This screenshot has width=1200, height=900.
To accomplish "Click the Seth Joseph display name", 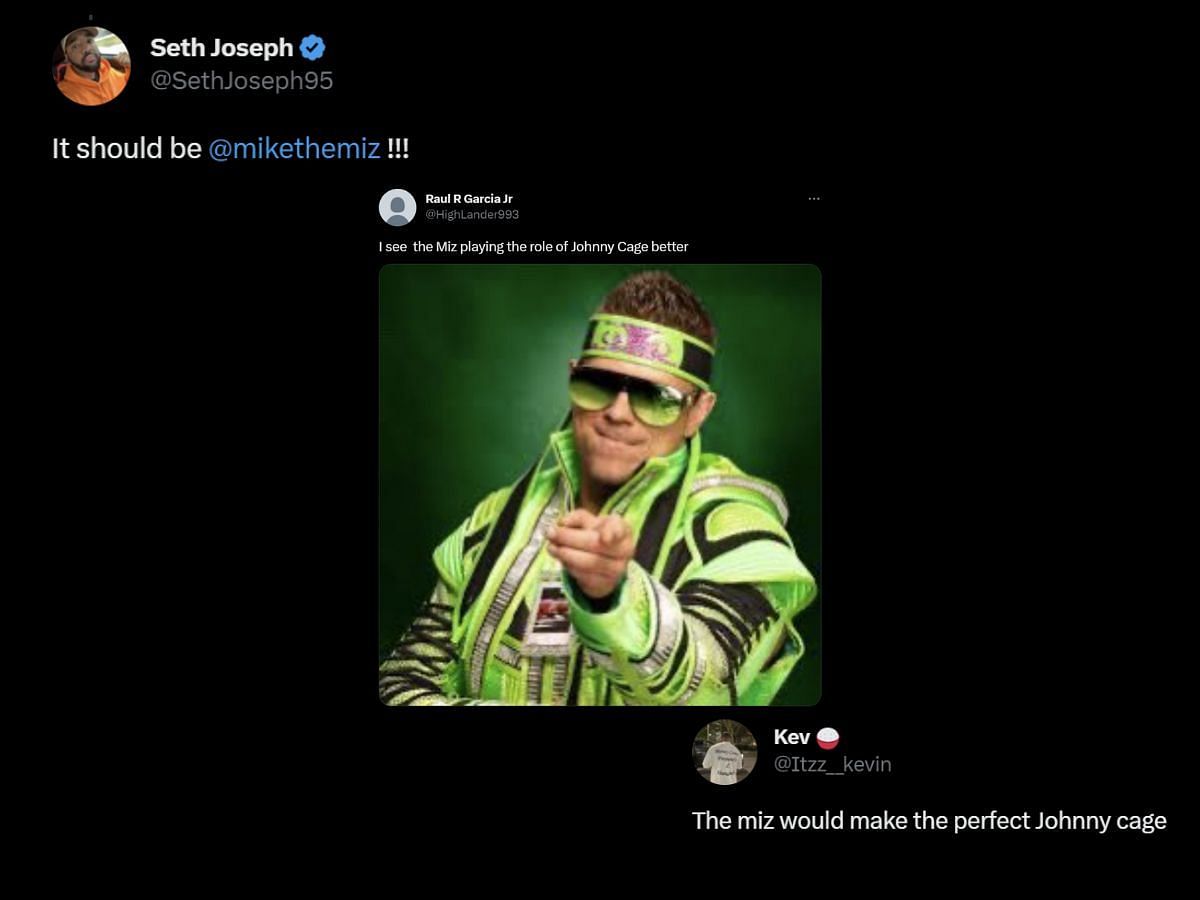I will click(221, 47).
